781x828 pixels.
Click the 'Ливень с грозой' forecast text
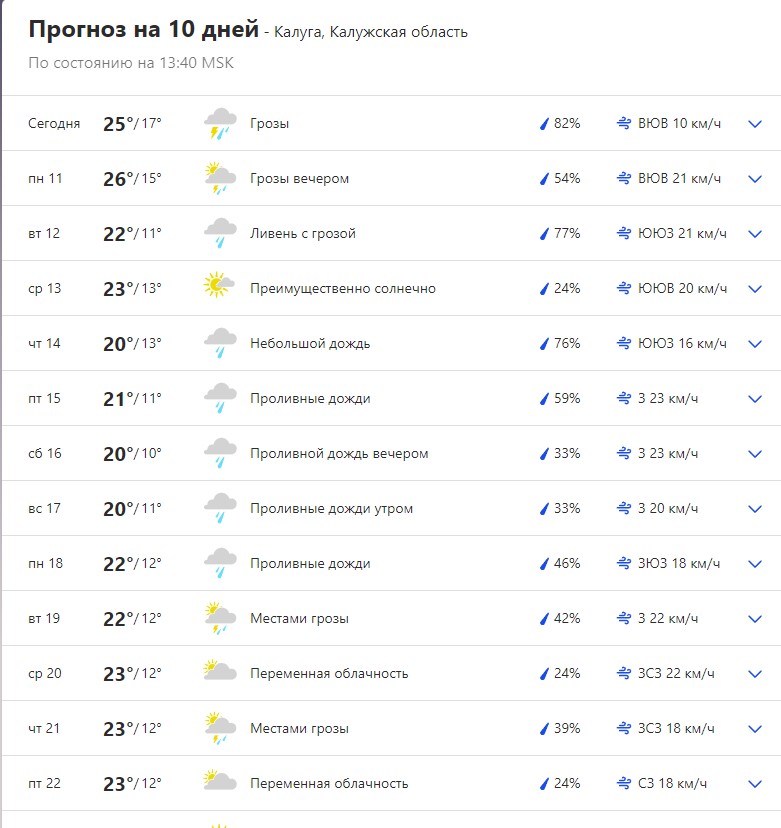(x=302, y=234)
